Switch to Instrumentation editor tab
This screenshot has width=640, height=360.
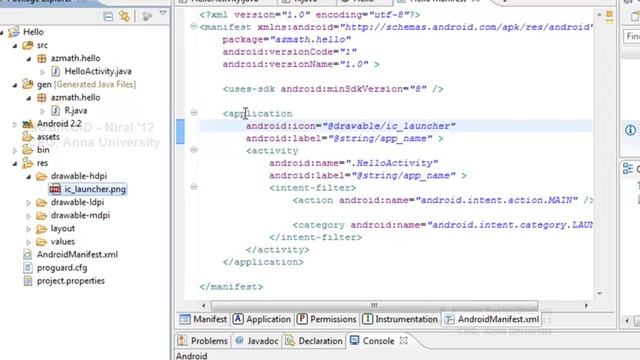pos(400,319)
